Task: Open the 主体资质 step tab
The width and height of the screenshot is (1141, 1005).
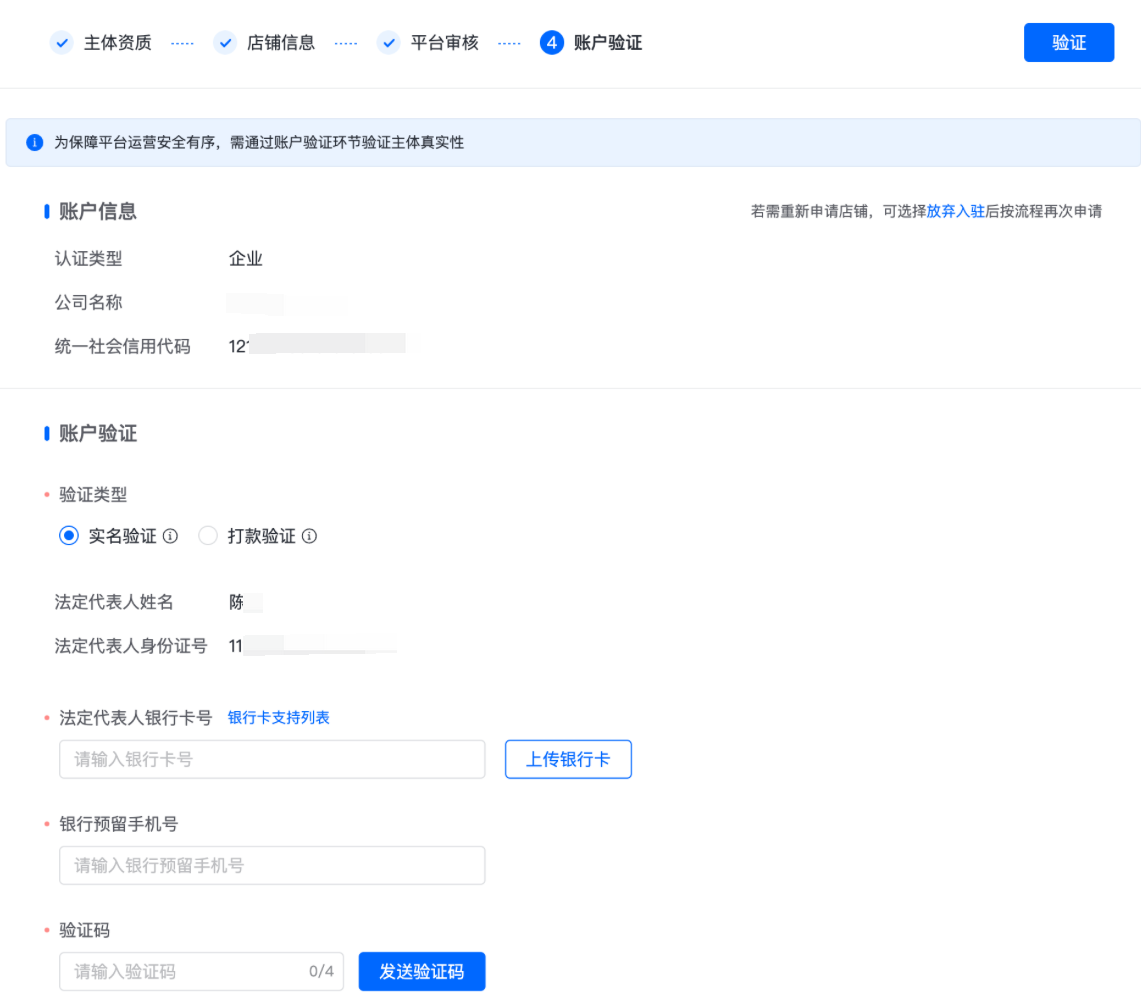Action: coord(118,43)
